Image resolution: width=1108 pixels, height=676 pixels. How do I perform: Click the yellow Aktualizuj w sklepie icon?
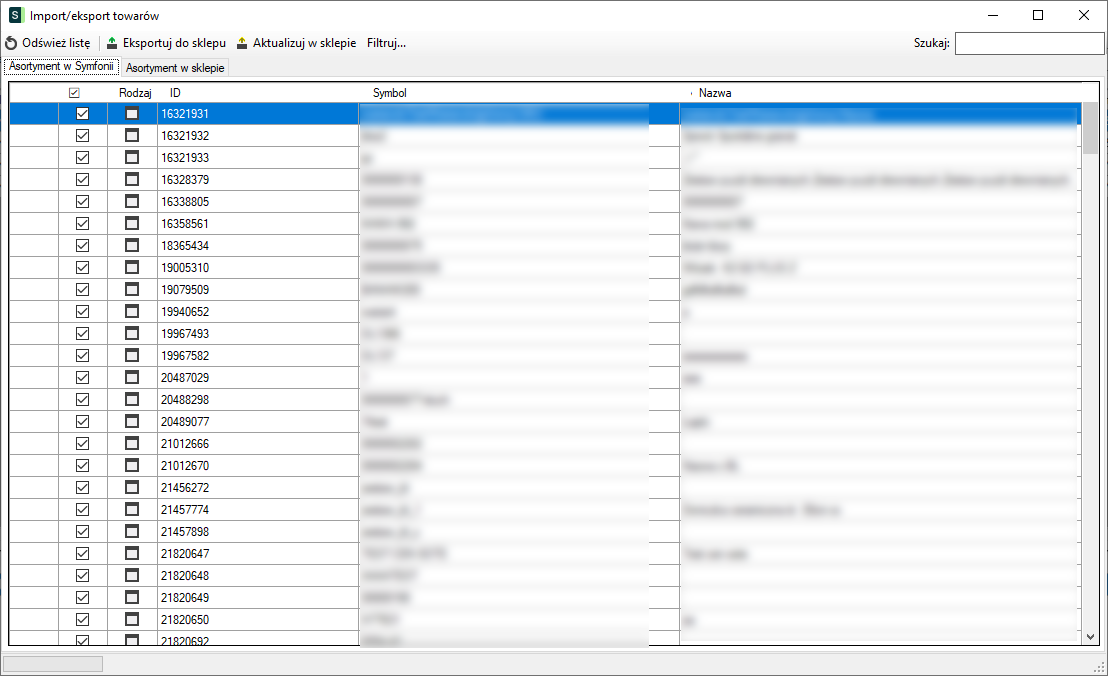(x=242, y=43)
